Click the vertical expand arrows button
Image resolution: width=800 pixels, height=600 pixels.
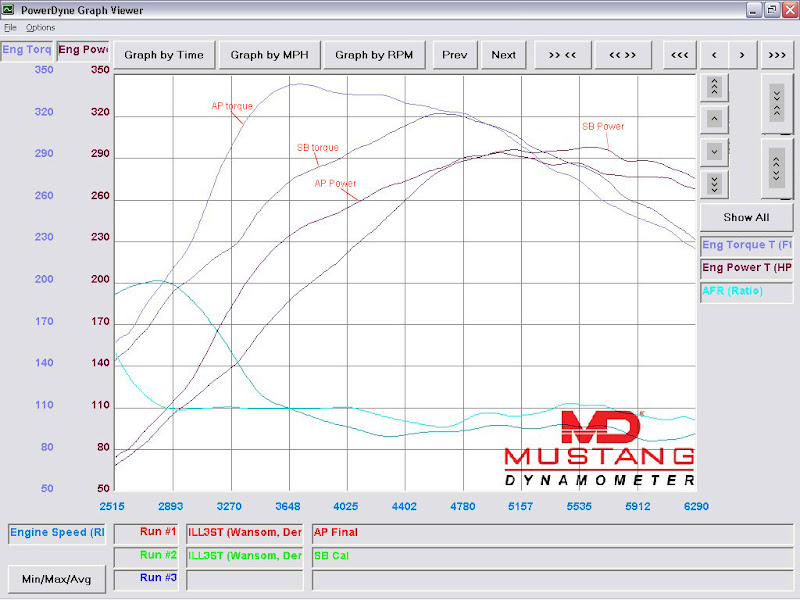click(777, 168)
